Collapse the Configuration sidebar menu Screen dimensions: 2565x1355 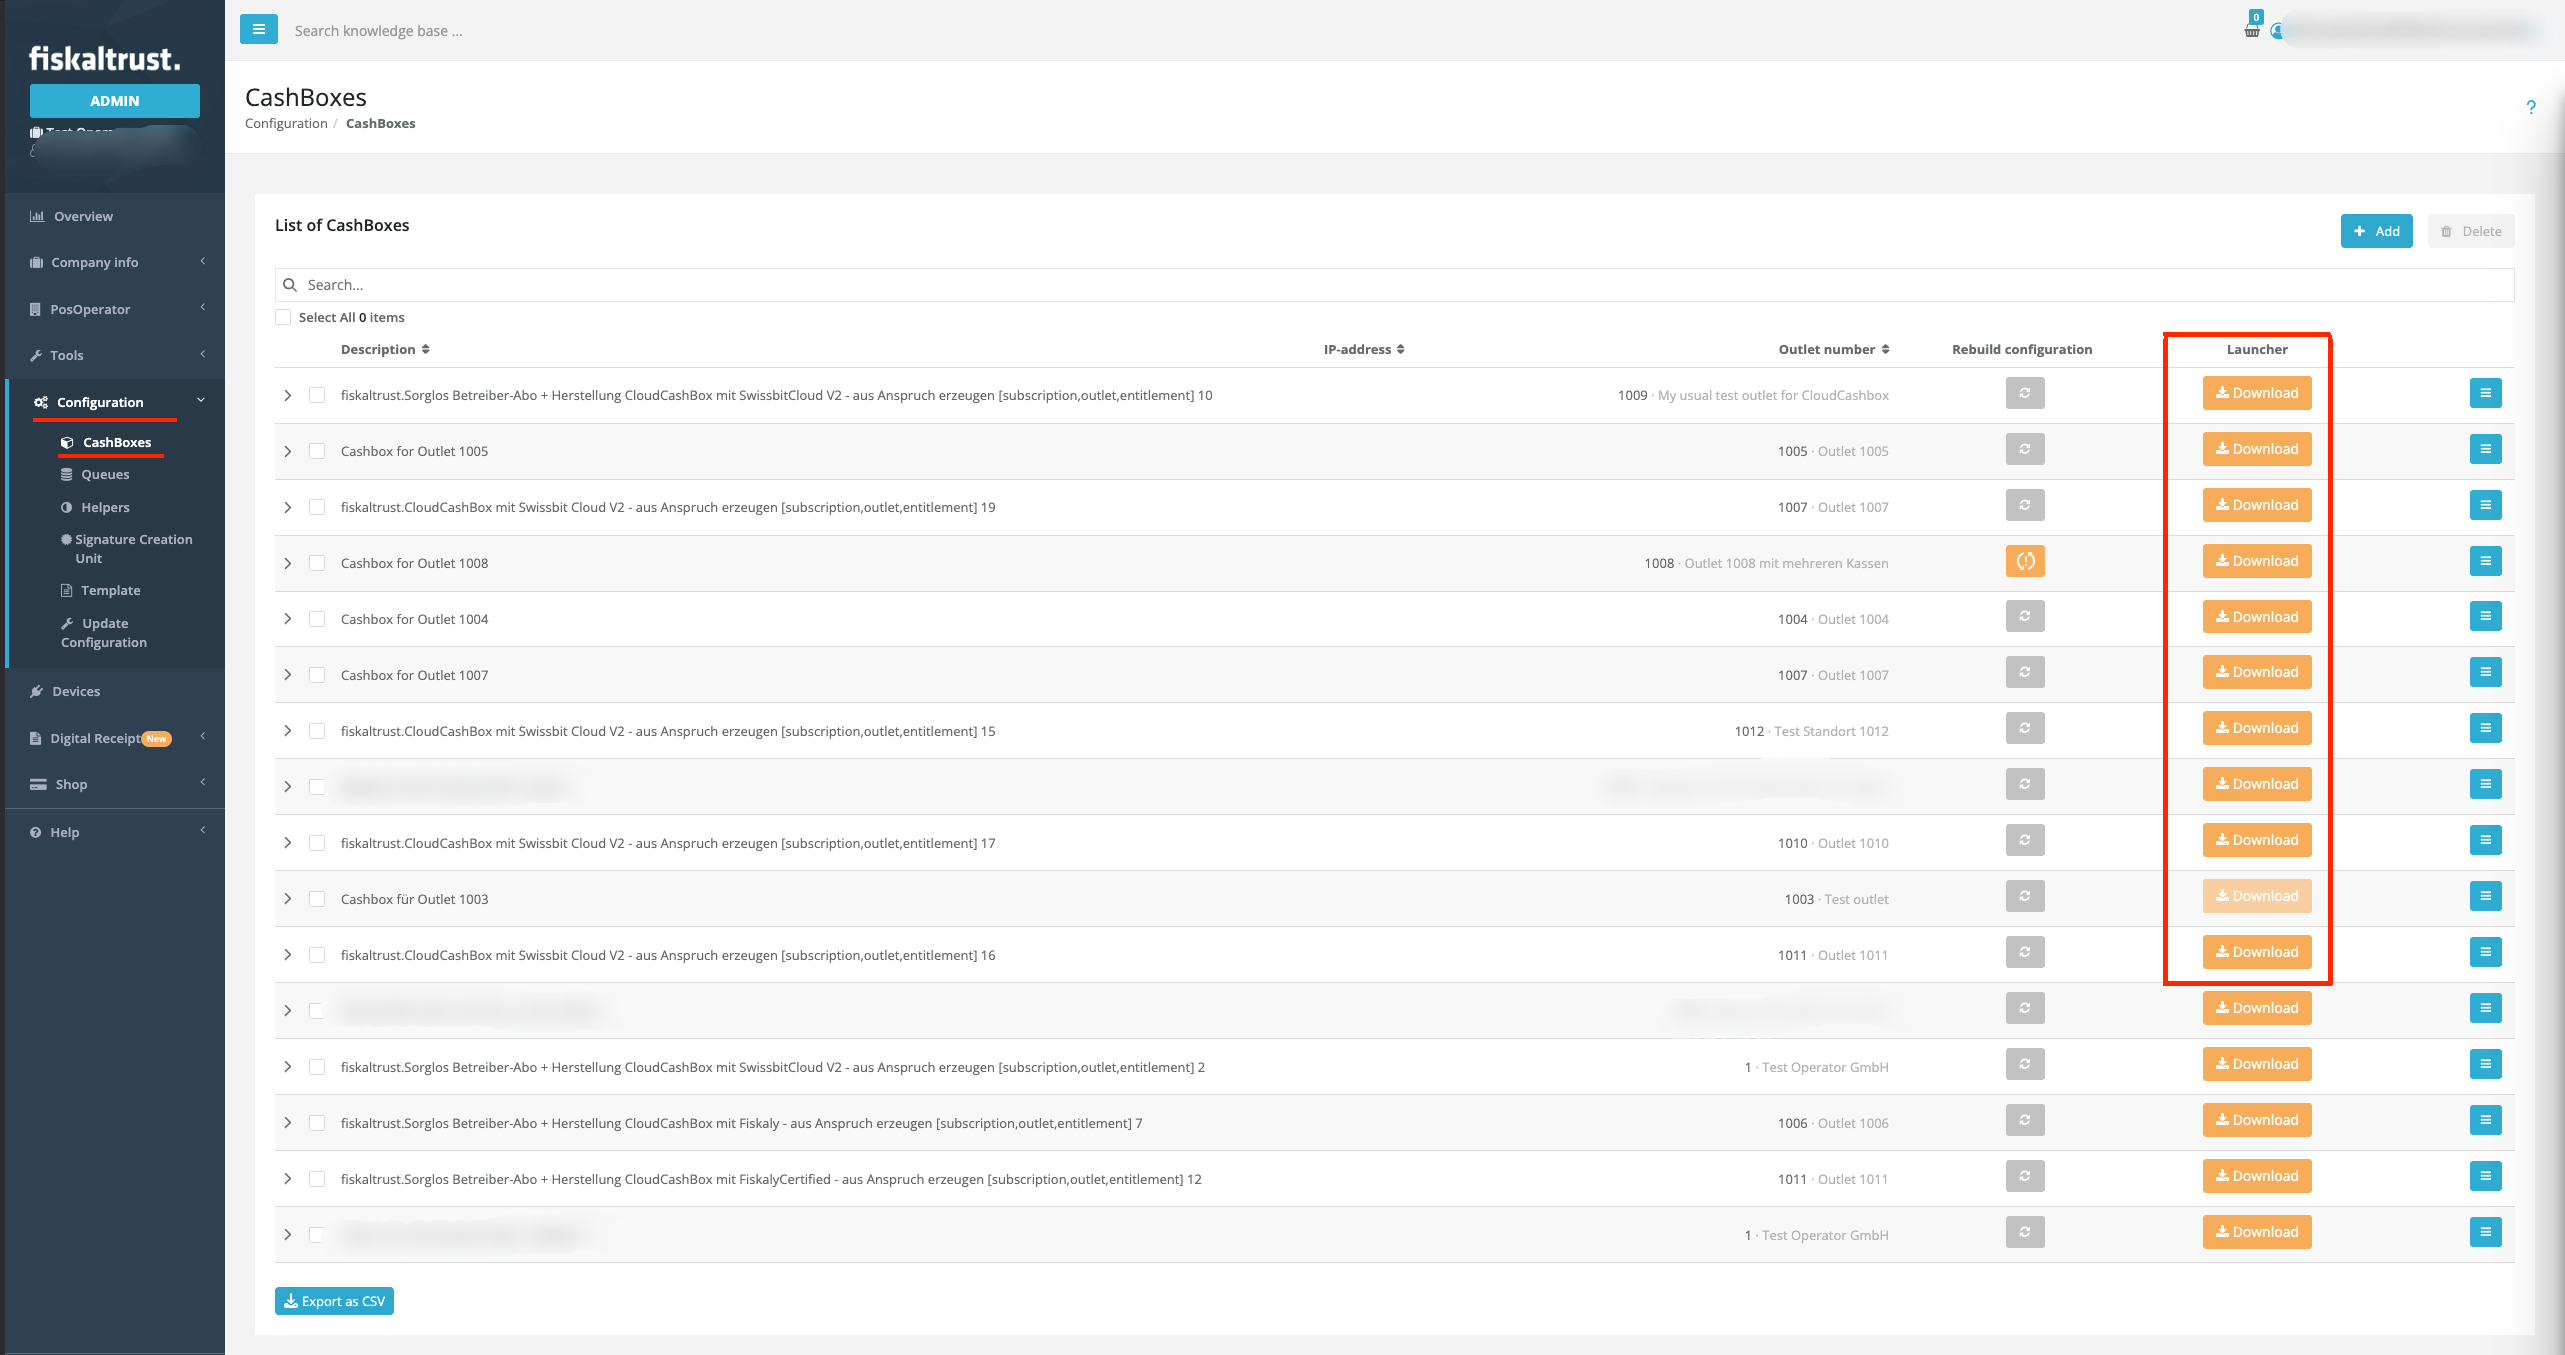pos(115,402)
